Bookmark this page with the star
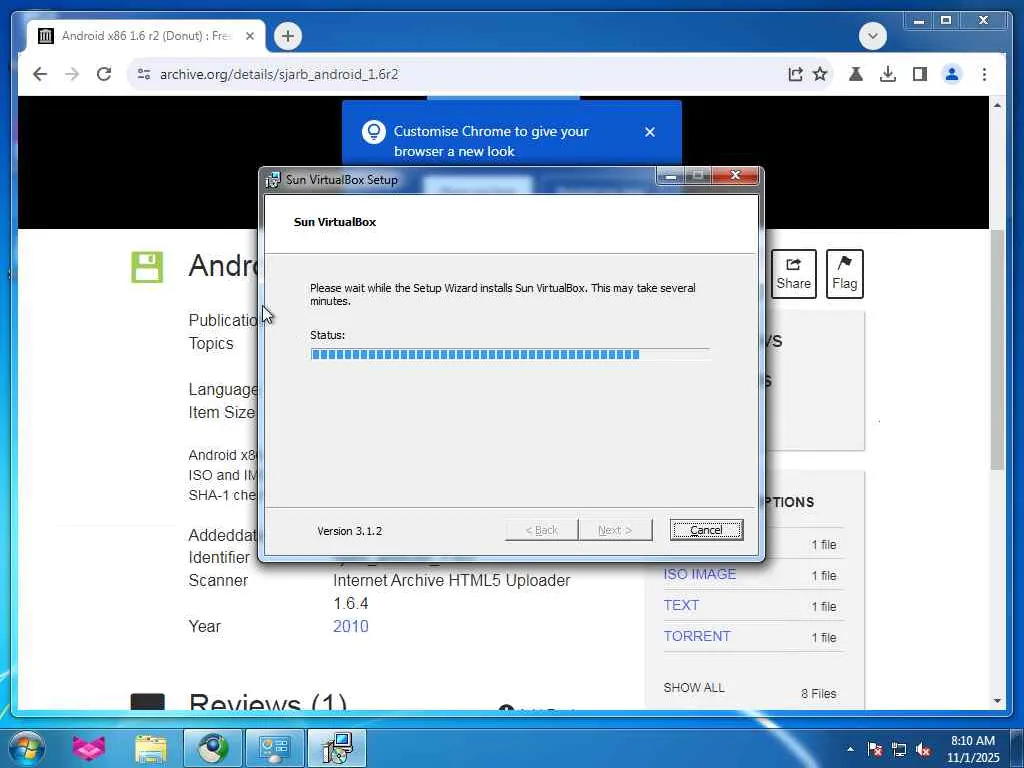Viewport: 1024px width, 768px height. (x=820, y=74)
